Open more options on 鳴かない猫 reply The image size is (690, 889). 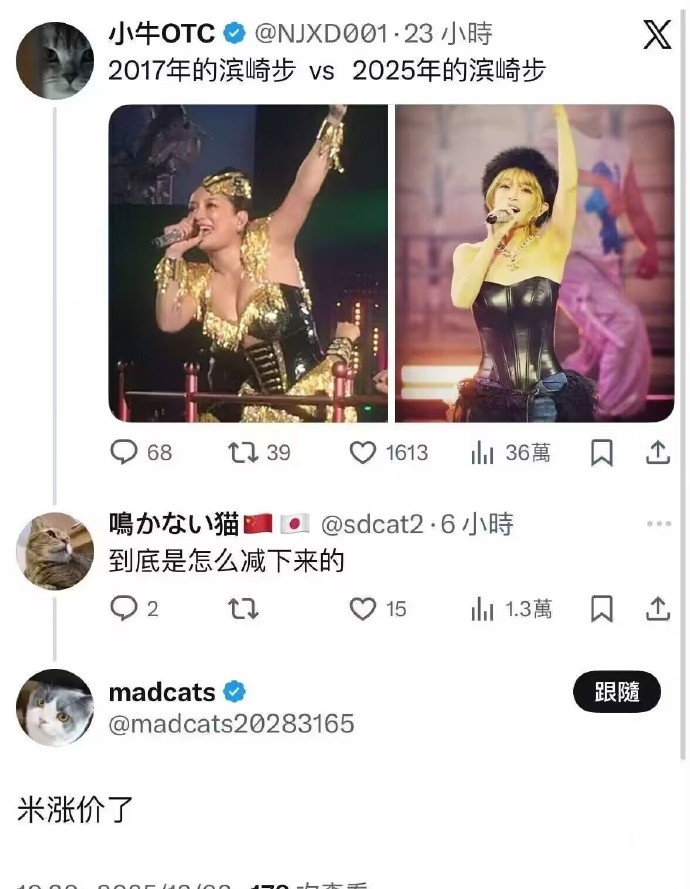(659, 523)
